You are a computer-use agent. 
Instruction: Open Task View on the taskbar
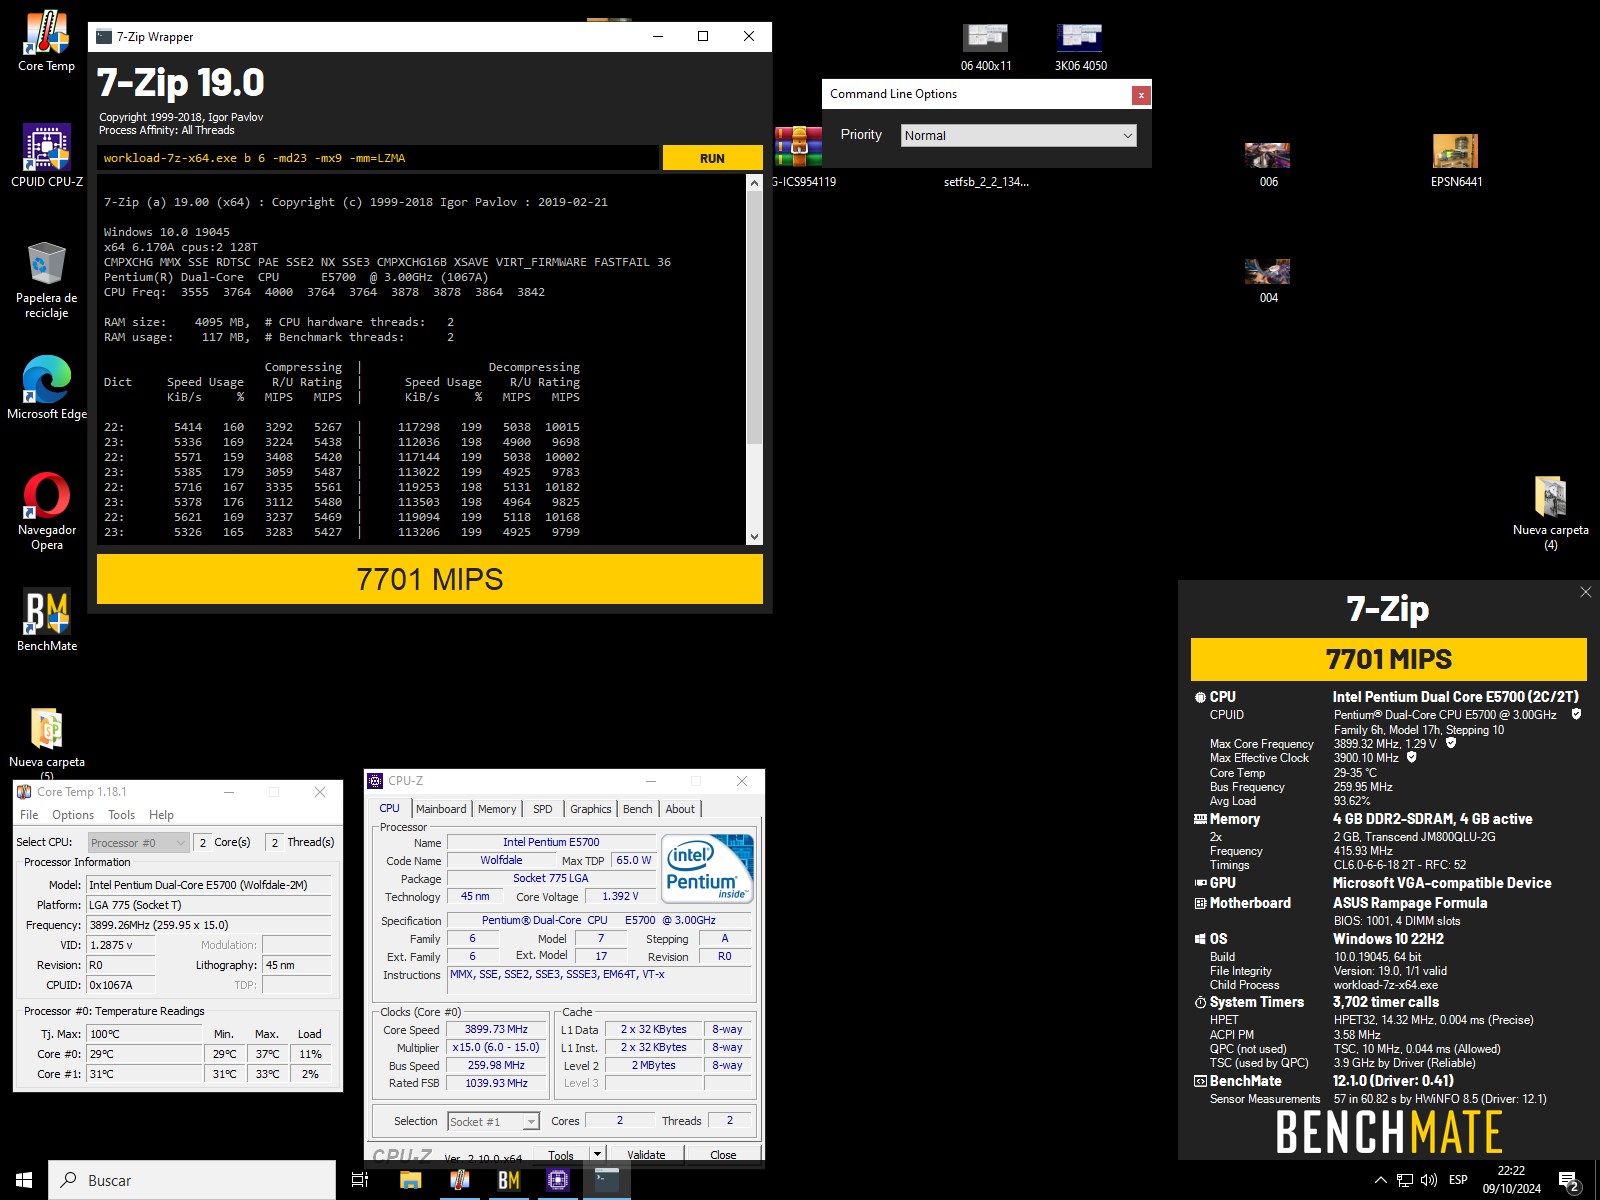coord(360,1180)
